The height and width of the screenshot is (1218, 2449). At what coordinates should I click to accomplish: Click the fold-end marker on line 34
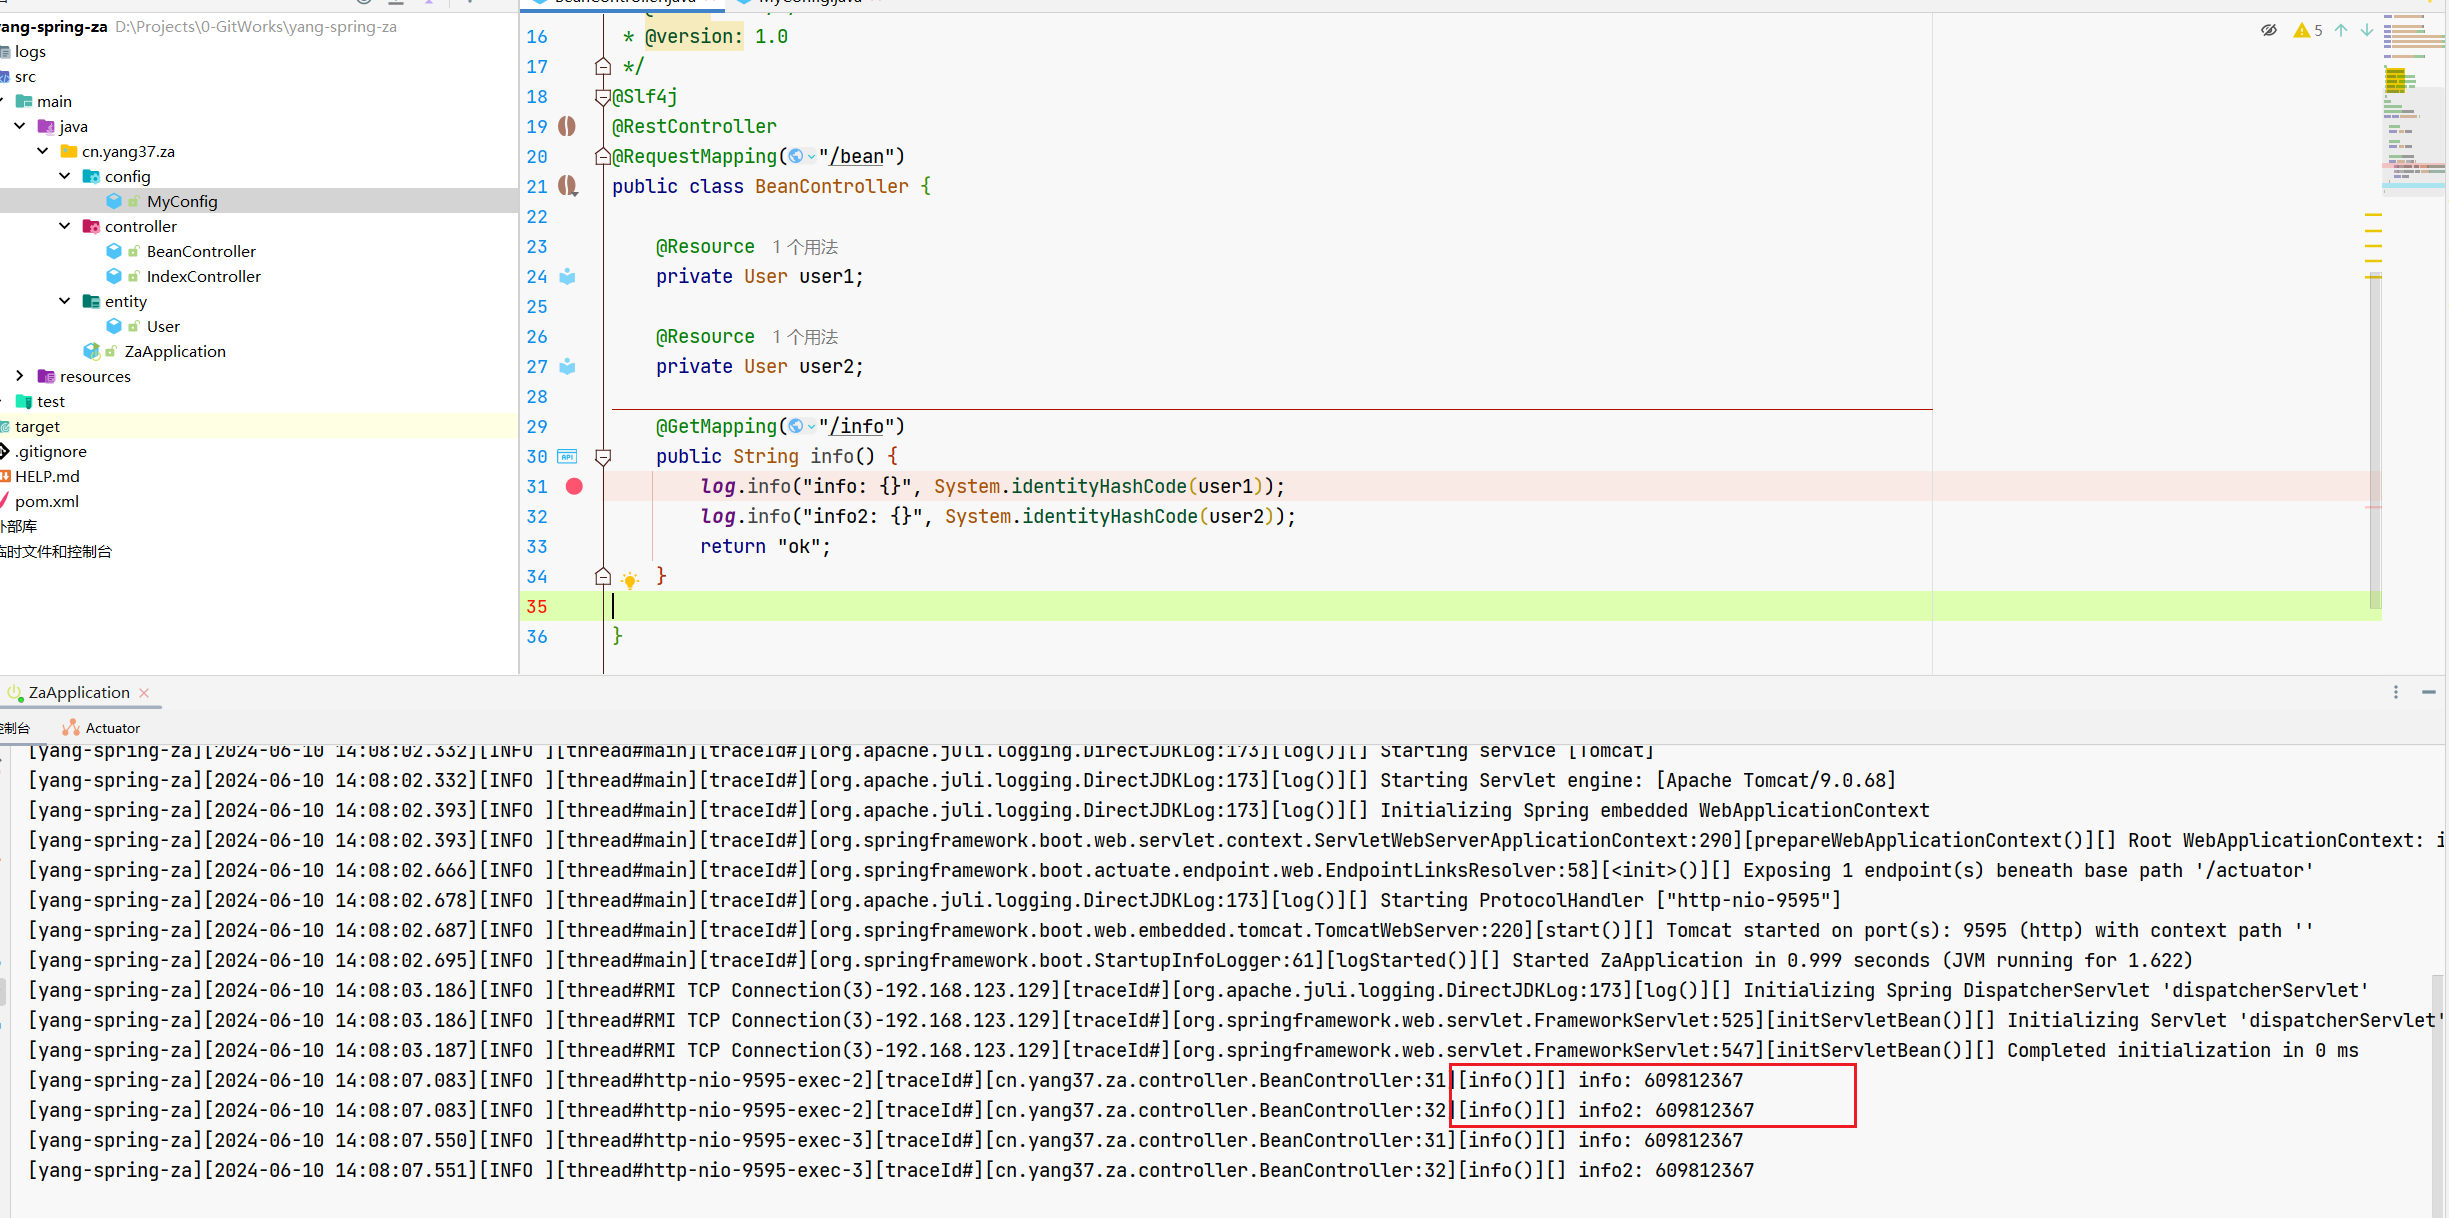603,577
